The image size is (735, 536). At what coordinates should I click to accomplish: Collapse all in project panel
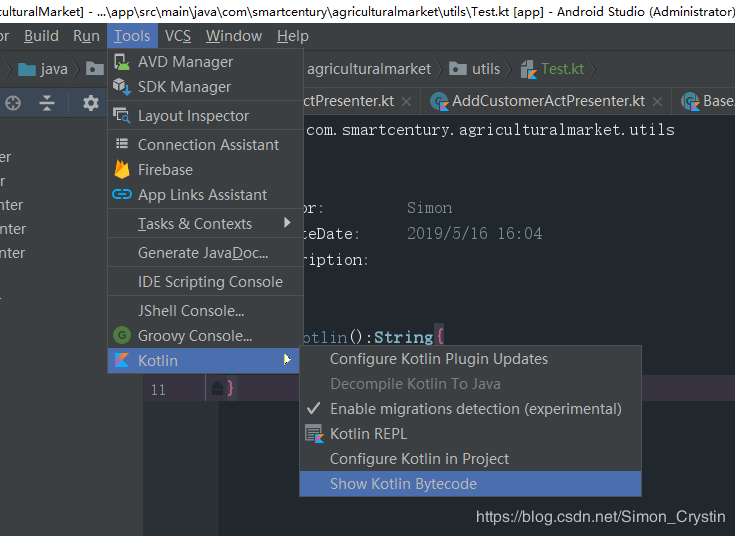click(47, 103)
